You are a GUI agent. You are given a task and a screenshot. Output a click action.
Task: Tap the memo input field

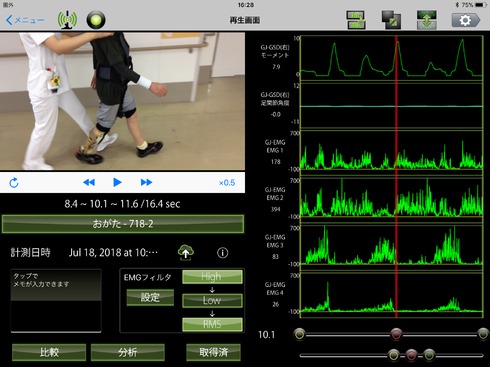point(56,301)
